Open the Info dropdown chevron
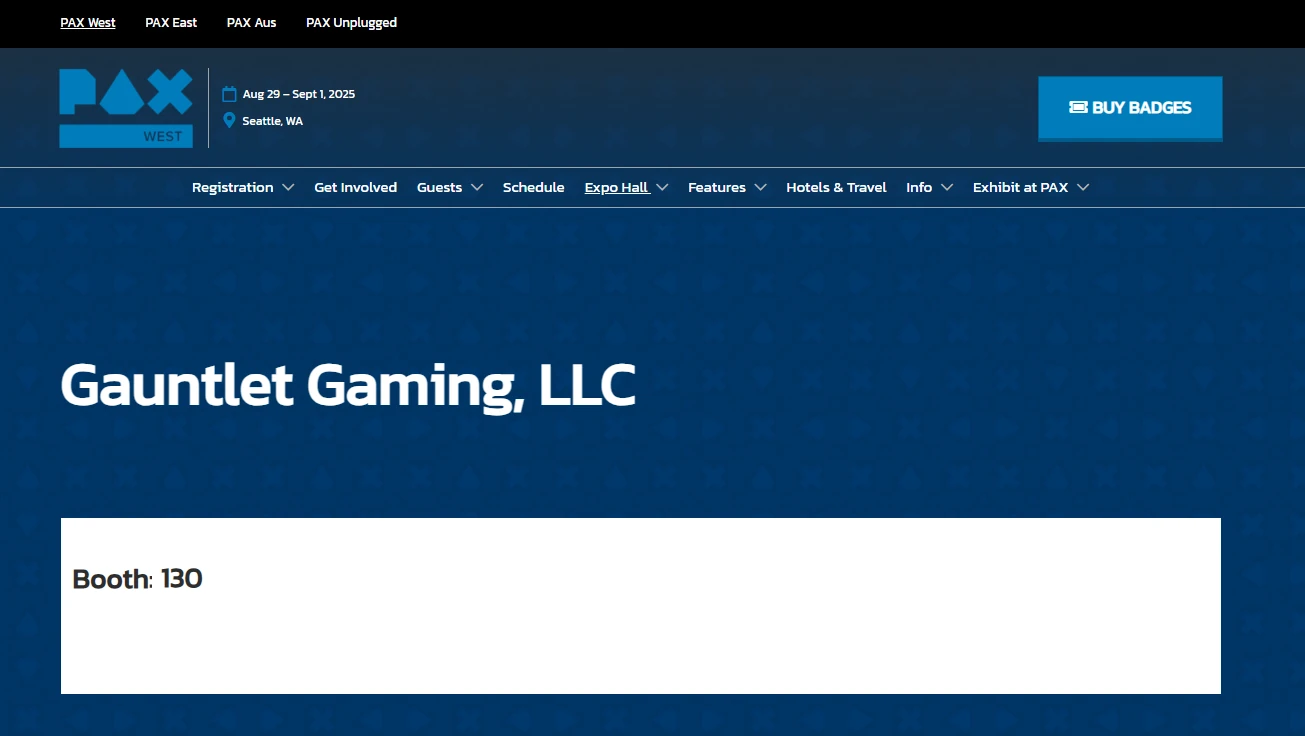1305x736 pixels. 947,188
